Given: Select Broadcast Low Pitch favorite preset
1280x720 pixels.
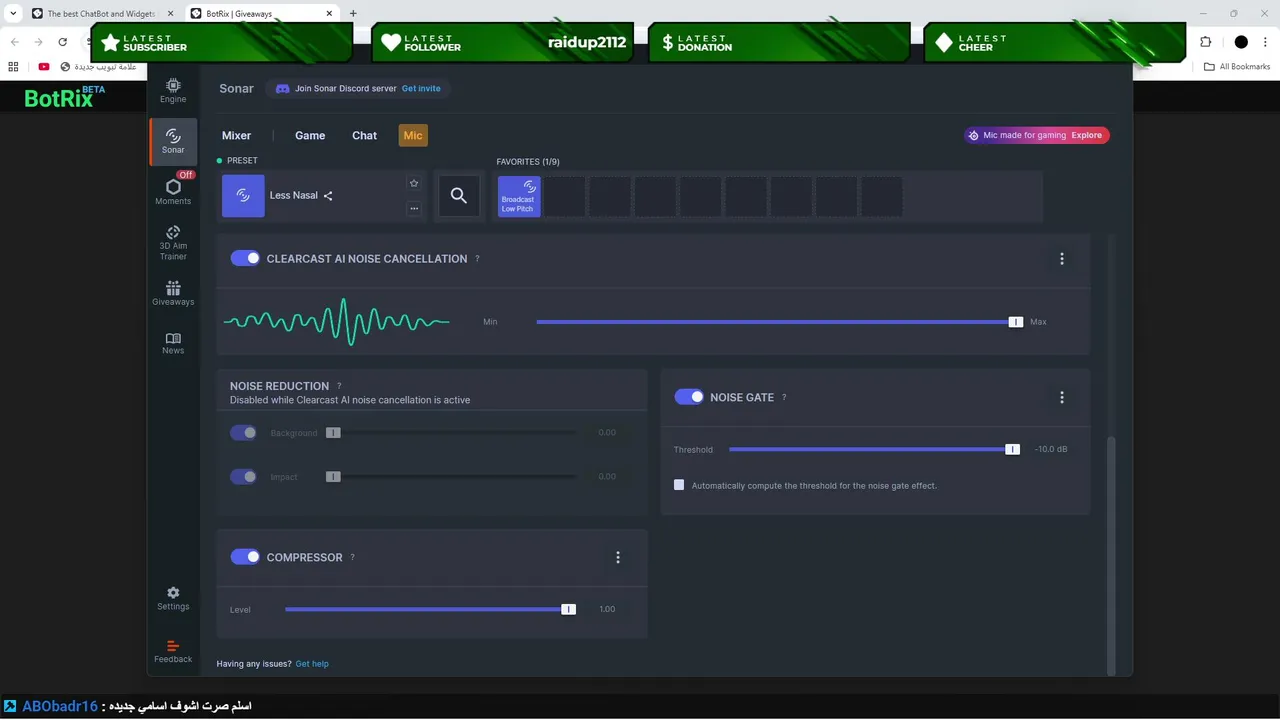Looking at the screenshot, I should coord(519,196).
